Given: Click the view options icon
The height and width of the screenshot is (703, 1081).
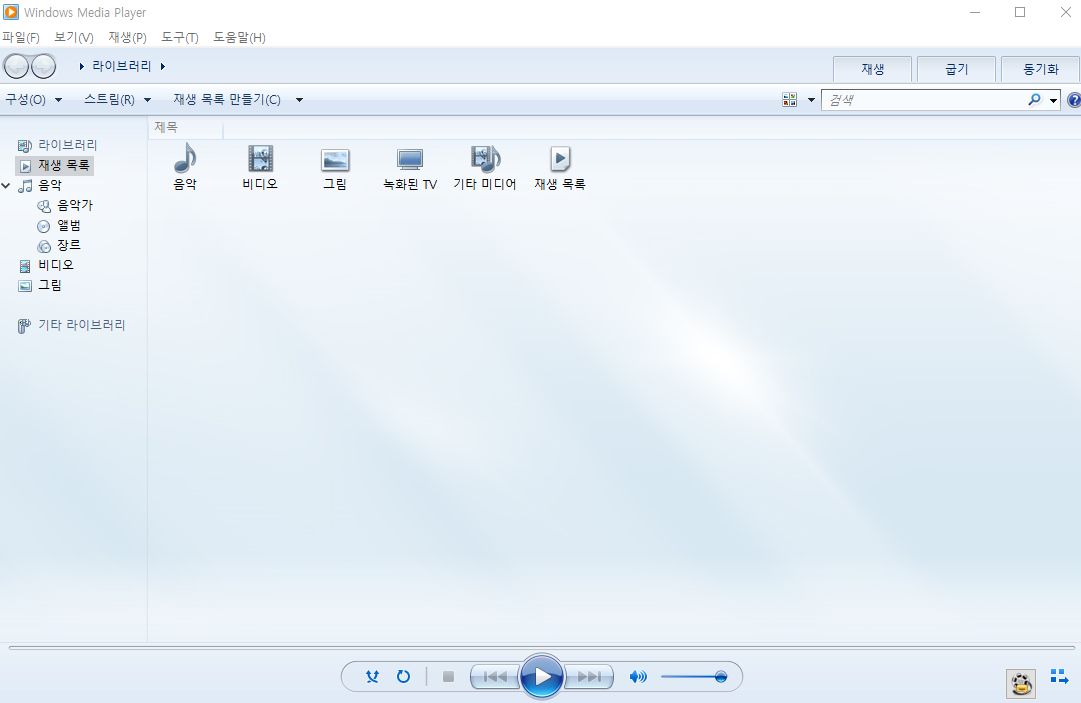Looking at the screenshot, I should [789, 100].
